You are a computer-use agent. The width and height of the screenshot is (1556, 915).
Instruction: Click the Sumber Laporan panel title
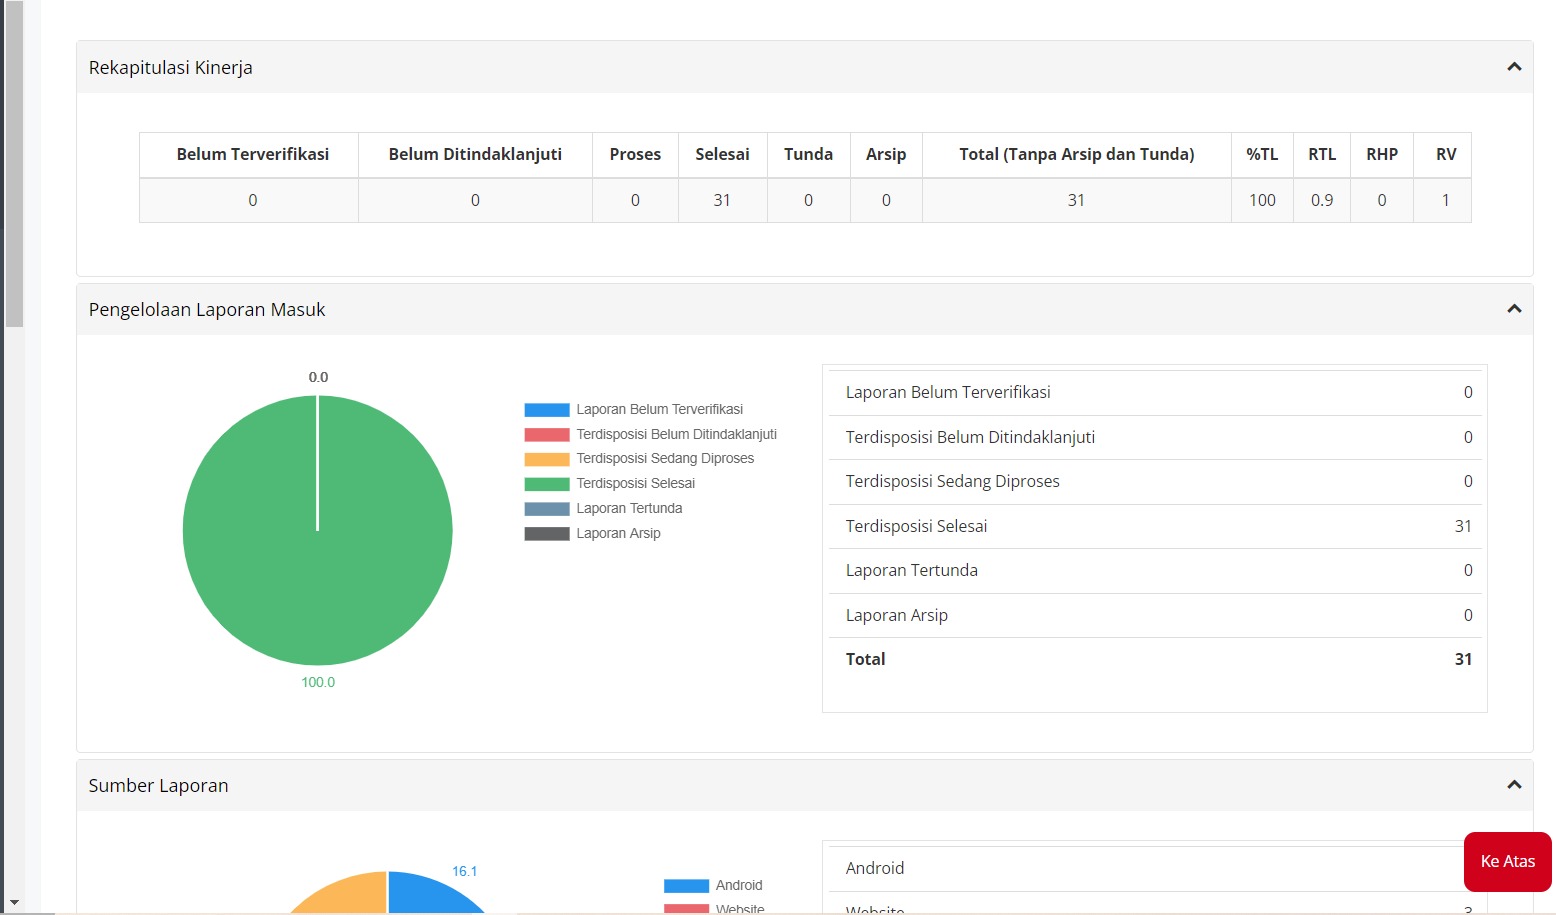click(158, 785)
